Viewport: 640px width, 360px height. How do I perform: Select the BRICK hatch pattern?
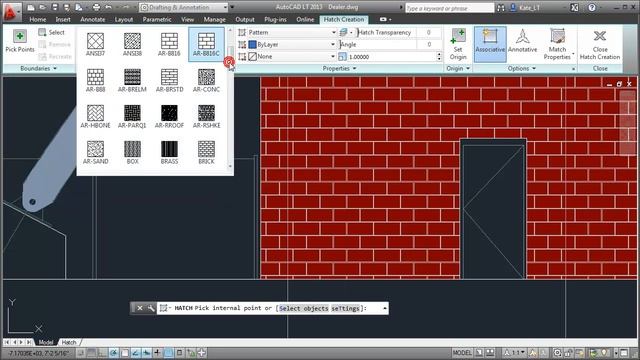[206, 152]
